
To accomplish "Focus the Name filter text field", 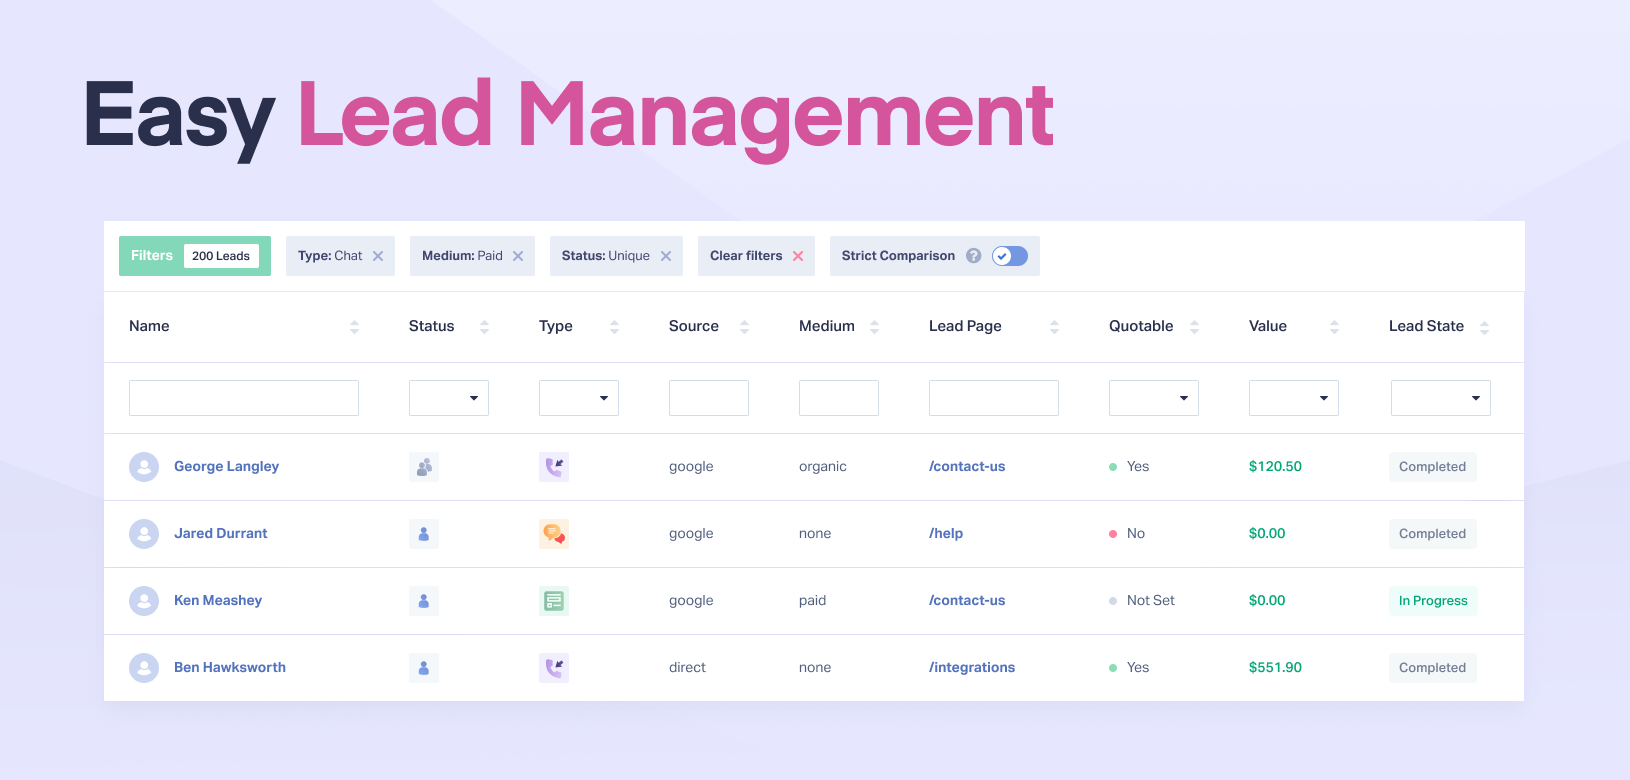I will 244,398.
